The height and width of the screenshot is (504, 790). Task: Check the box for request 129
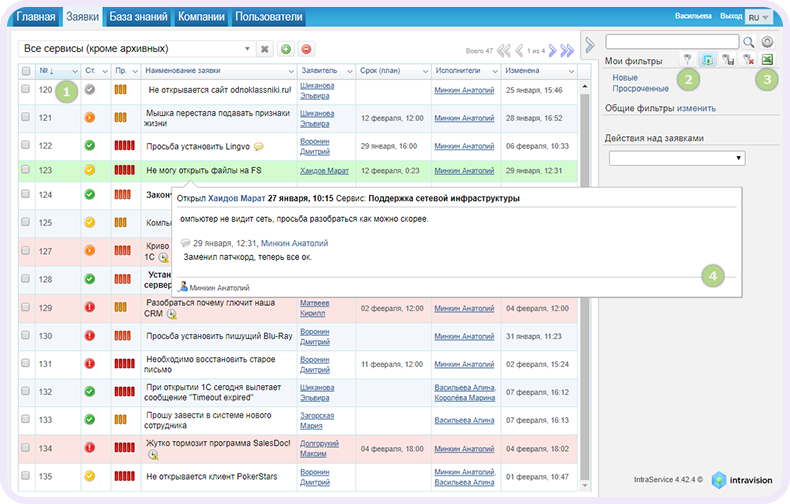tap(25, 306)
